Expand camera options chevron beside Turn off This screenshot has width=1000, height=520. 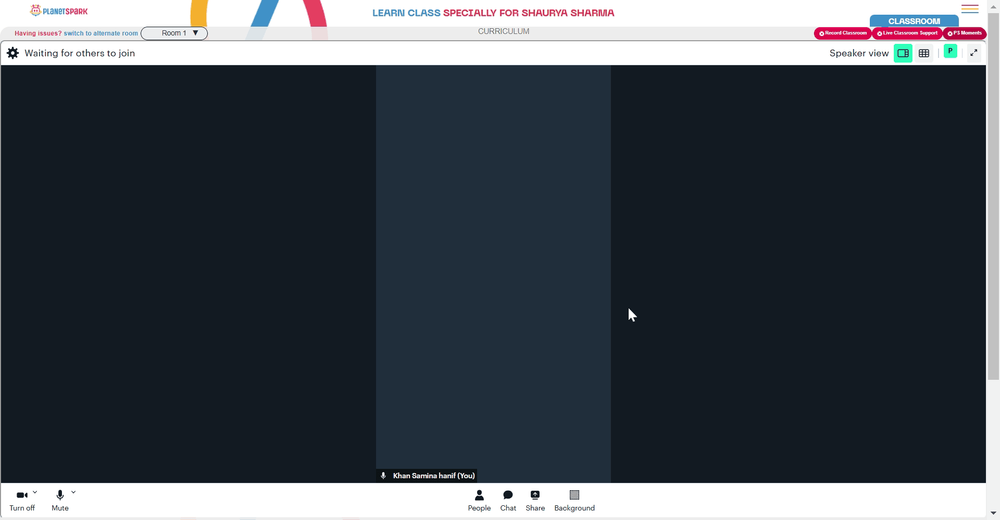(x=35, y=492)
